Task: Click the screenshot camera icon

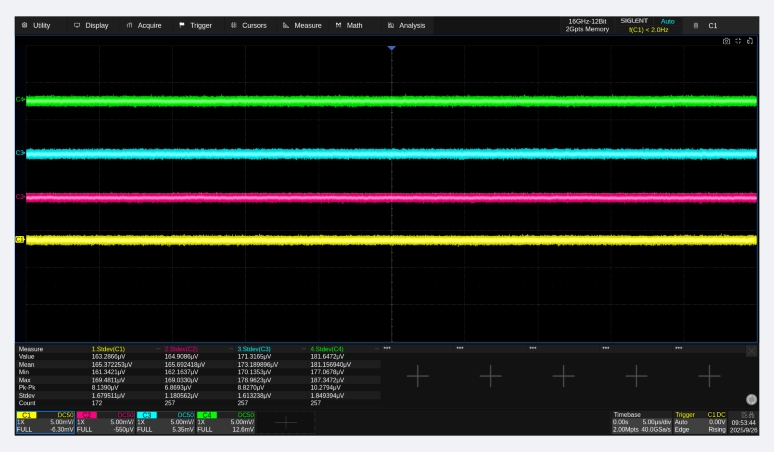Action: click(x=727, y=41)
